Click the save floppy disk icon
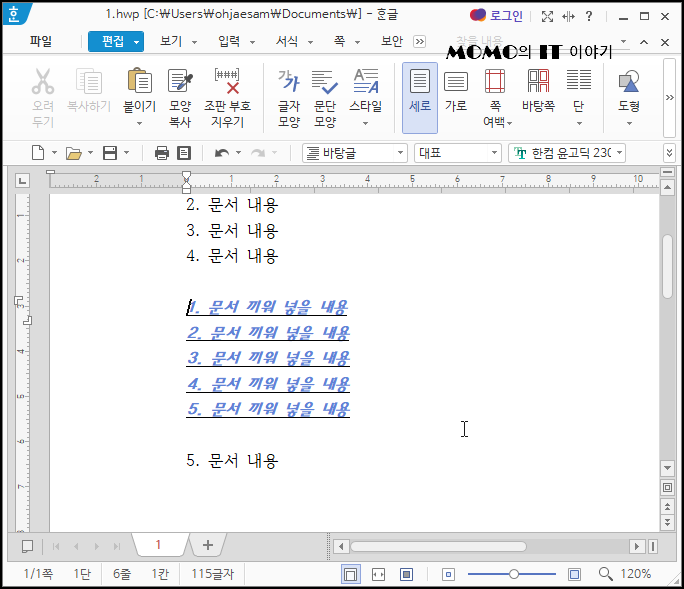Screen dimensions: 684x589 [x=109, y=153]
